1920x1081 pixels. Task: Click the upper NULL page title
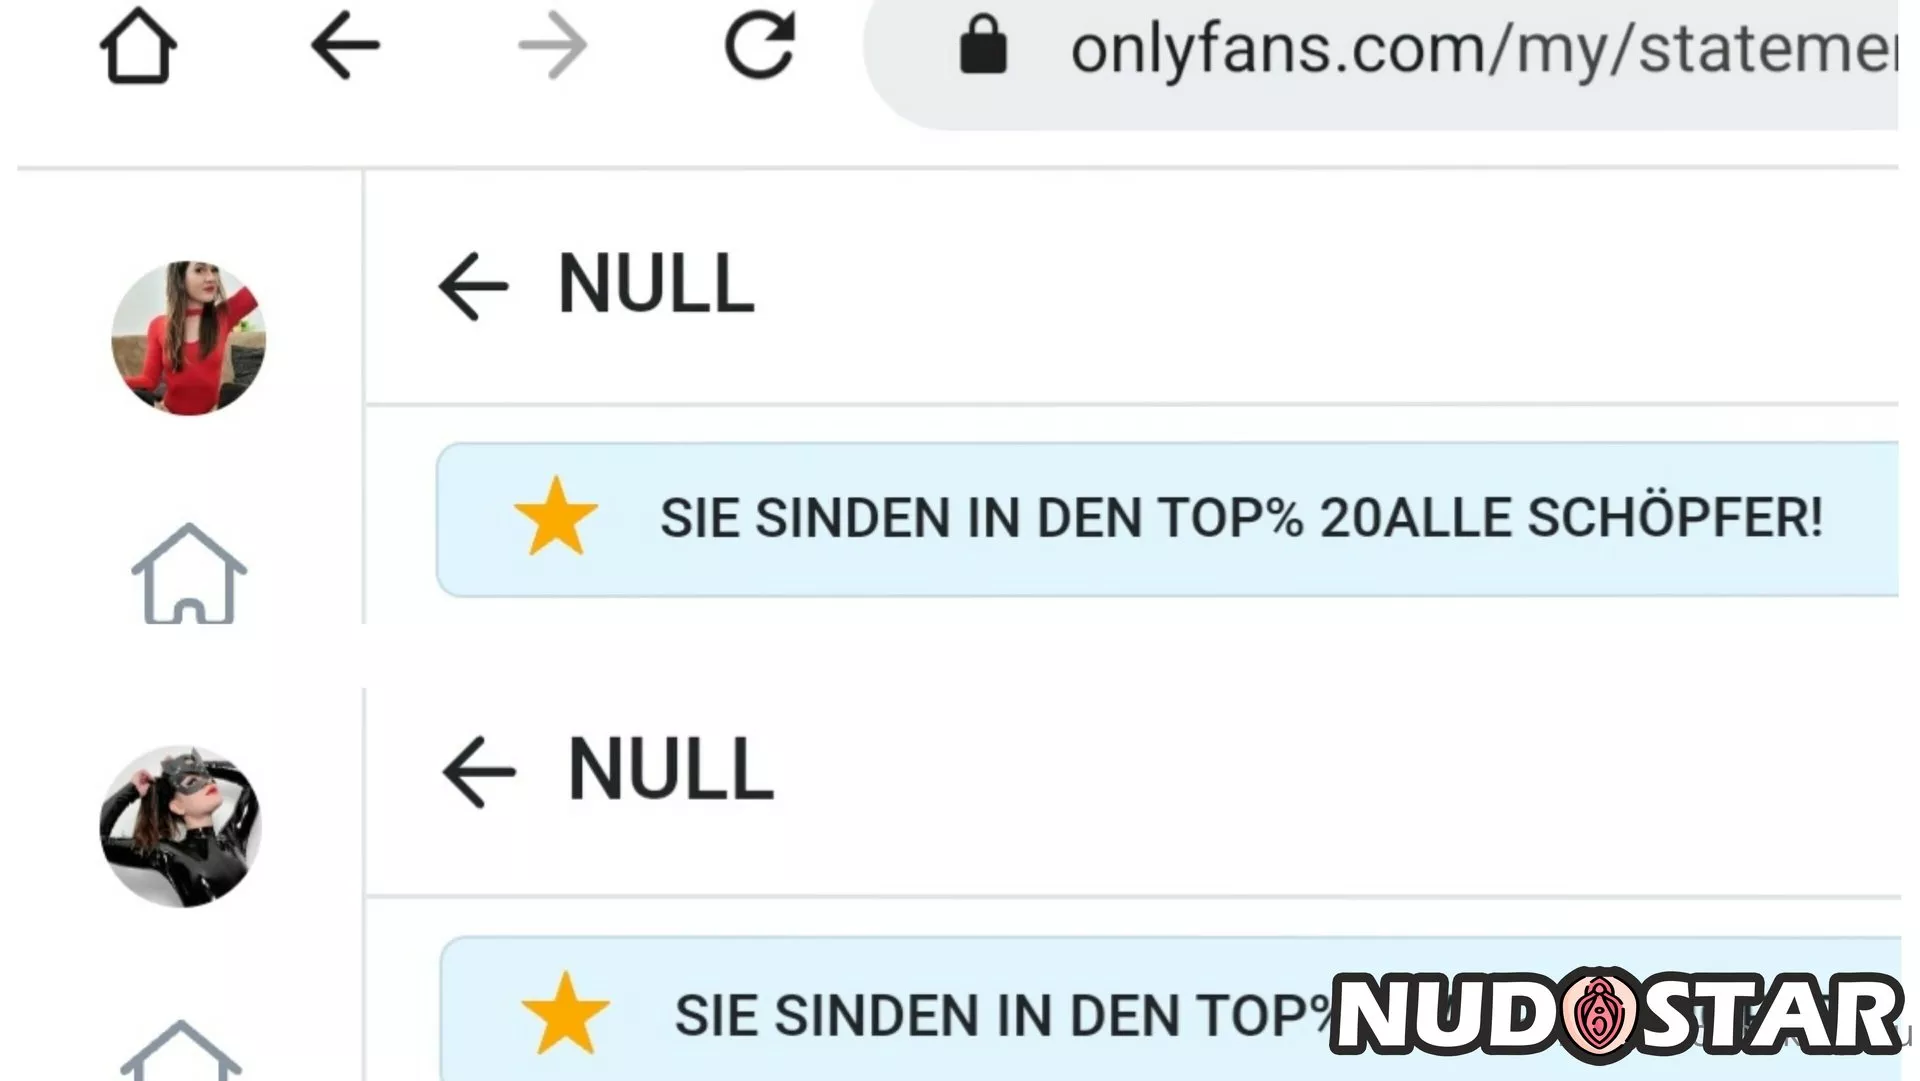click(656, 284)
